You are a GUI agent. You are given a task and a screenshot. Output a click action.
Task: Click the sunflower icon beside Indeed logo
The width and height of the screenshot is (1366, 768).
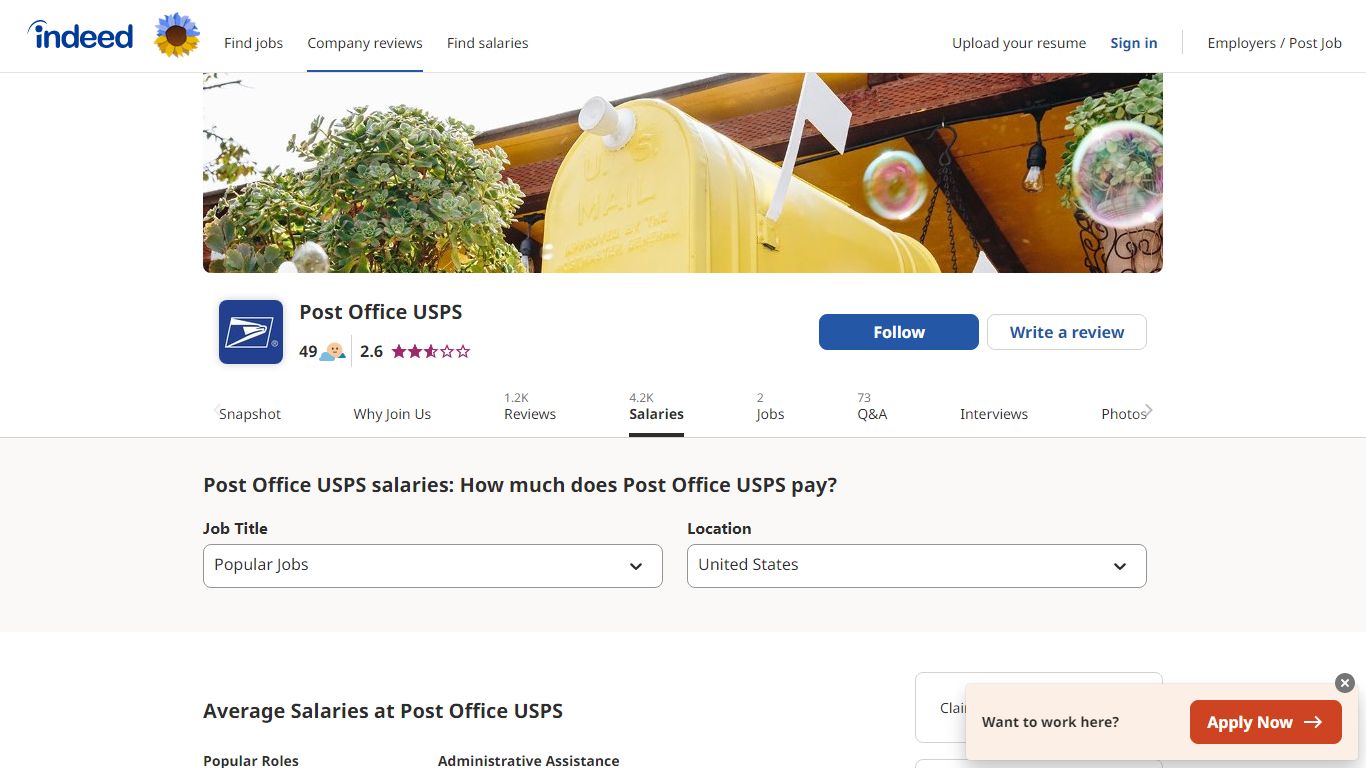[x=177, y=35]
